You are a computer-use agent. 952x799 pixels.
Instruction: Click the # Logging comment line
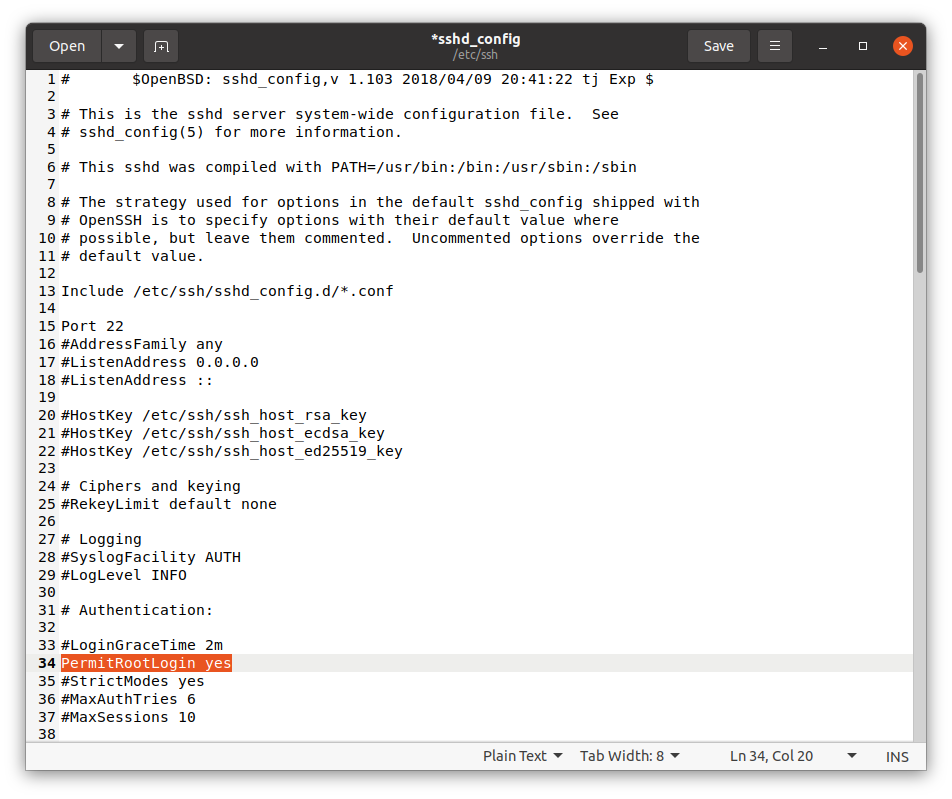tap(101, 539)
